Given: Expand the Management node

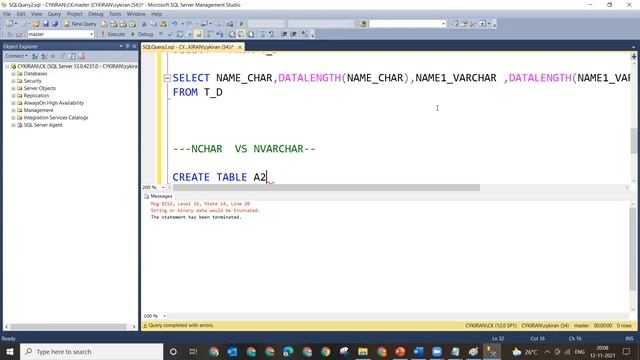Looking at the screenshot, I should (x=13, y=111).
